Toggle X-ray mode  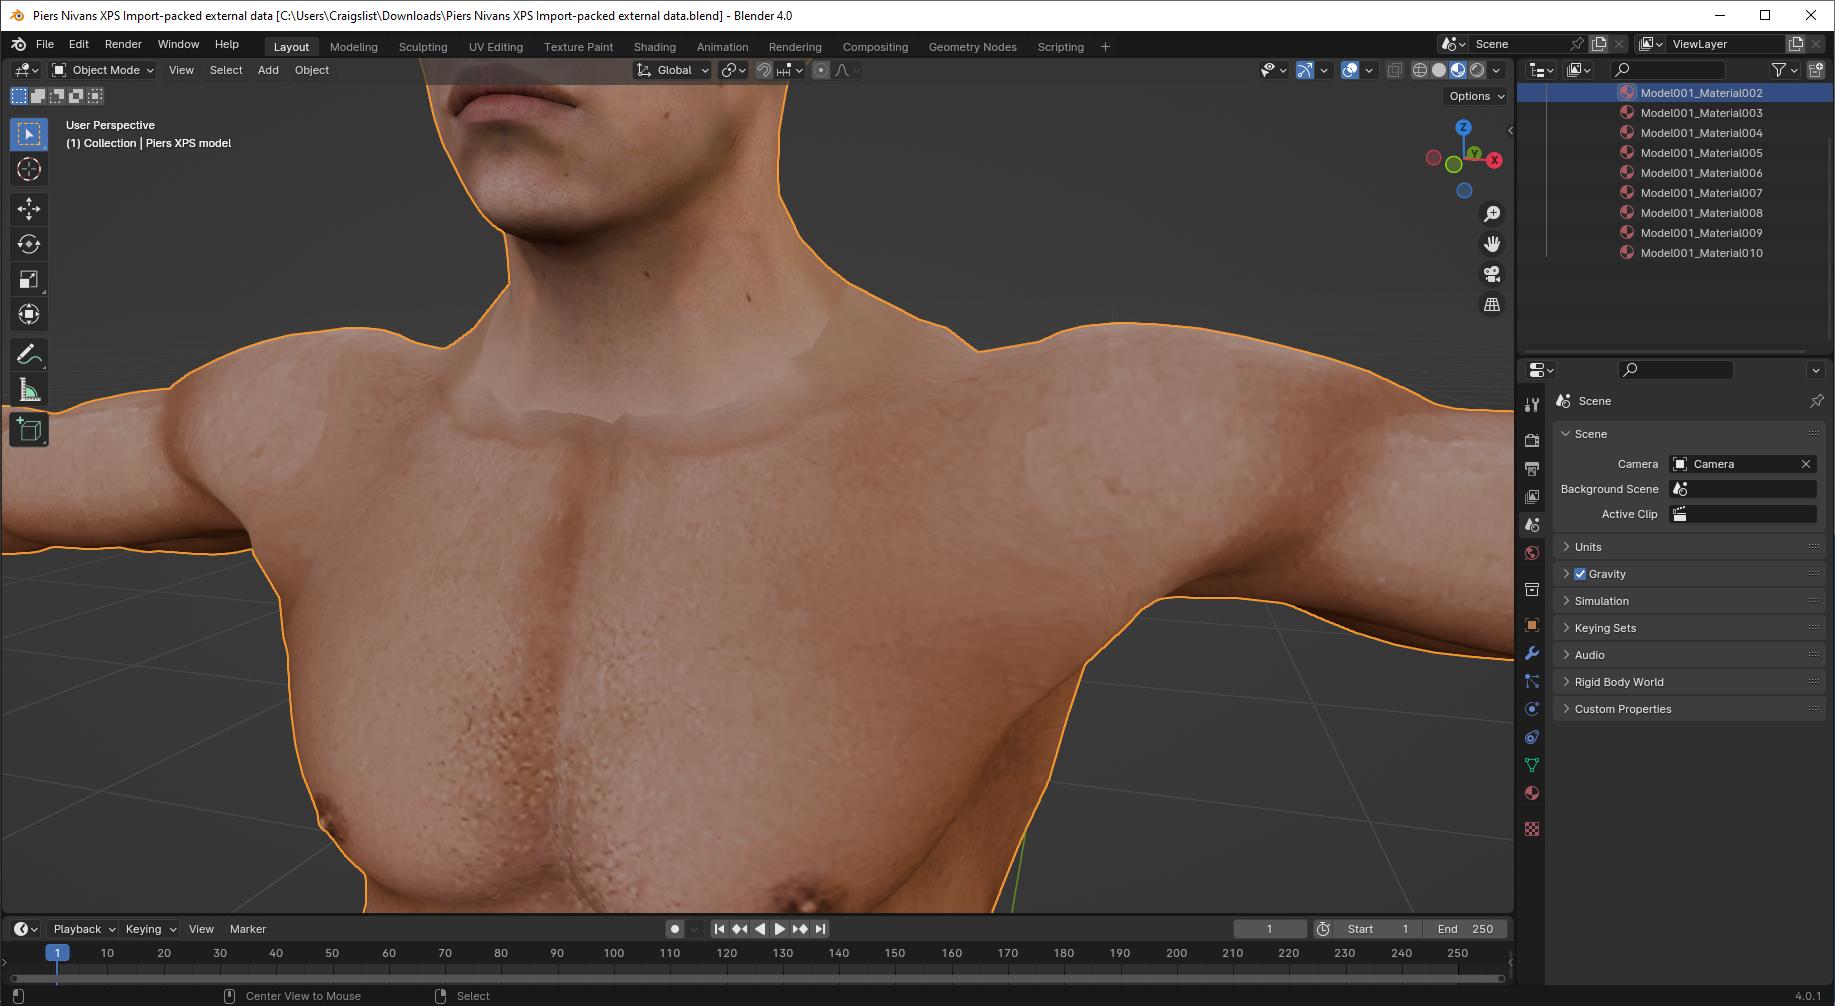1395,70
